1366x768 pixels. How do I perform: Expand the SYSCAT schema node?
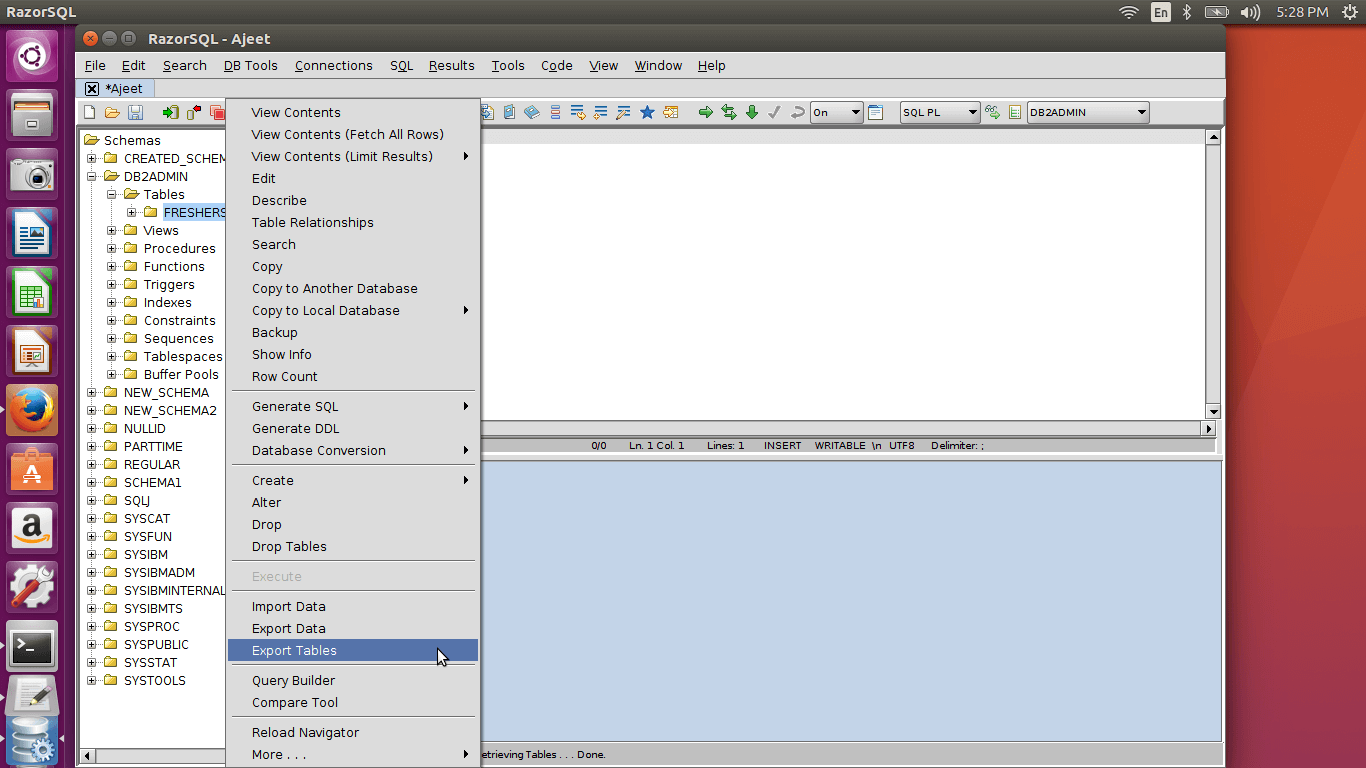coord(92,518)
